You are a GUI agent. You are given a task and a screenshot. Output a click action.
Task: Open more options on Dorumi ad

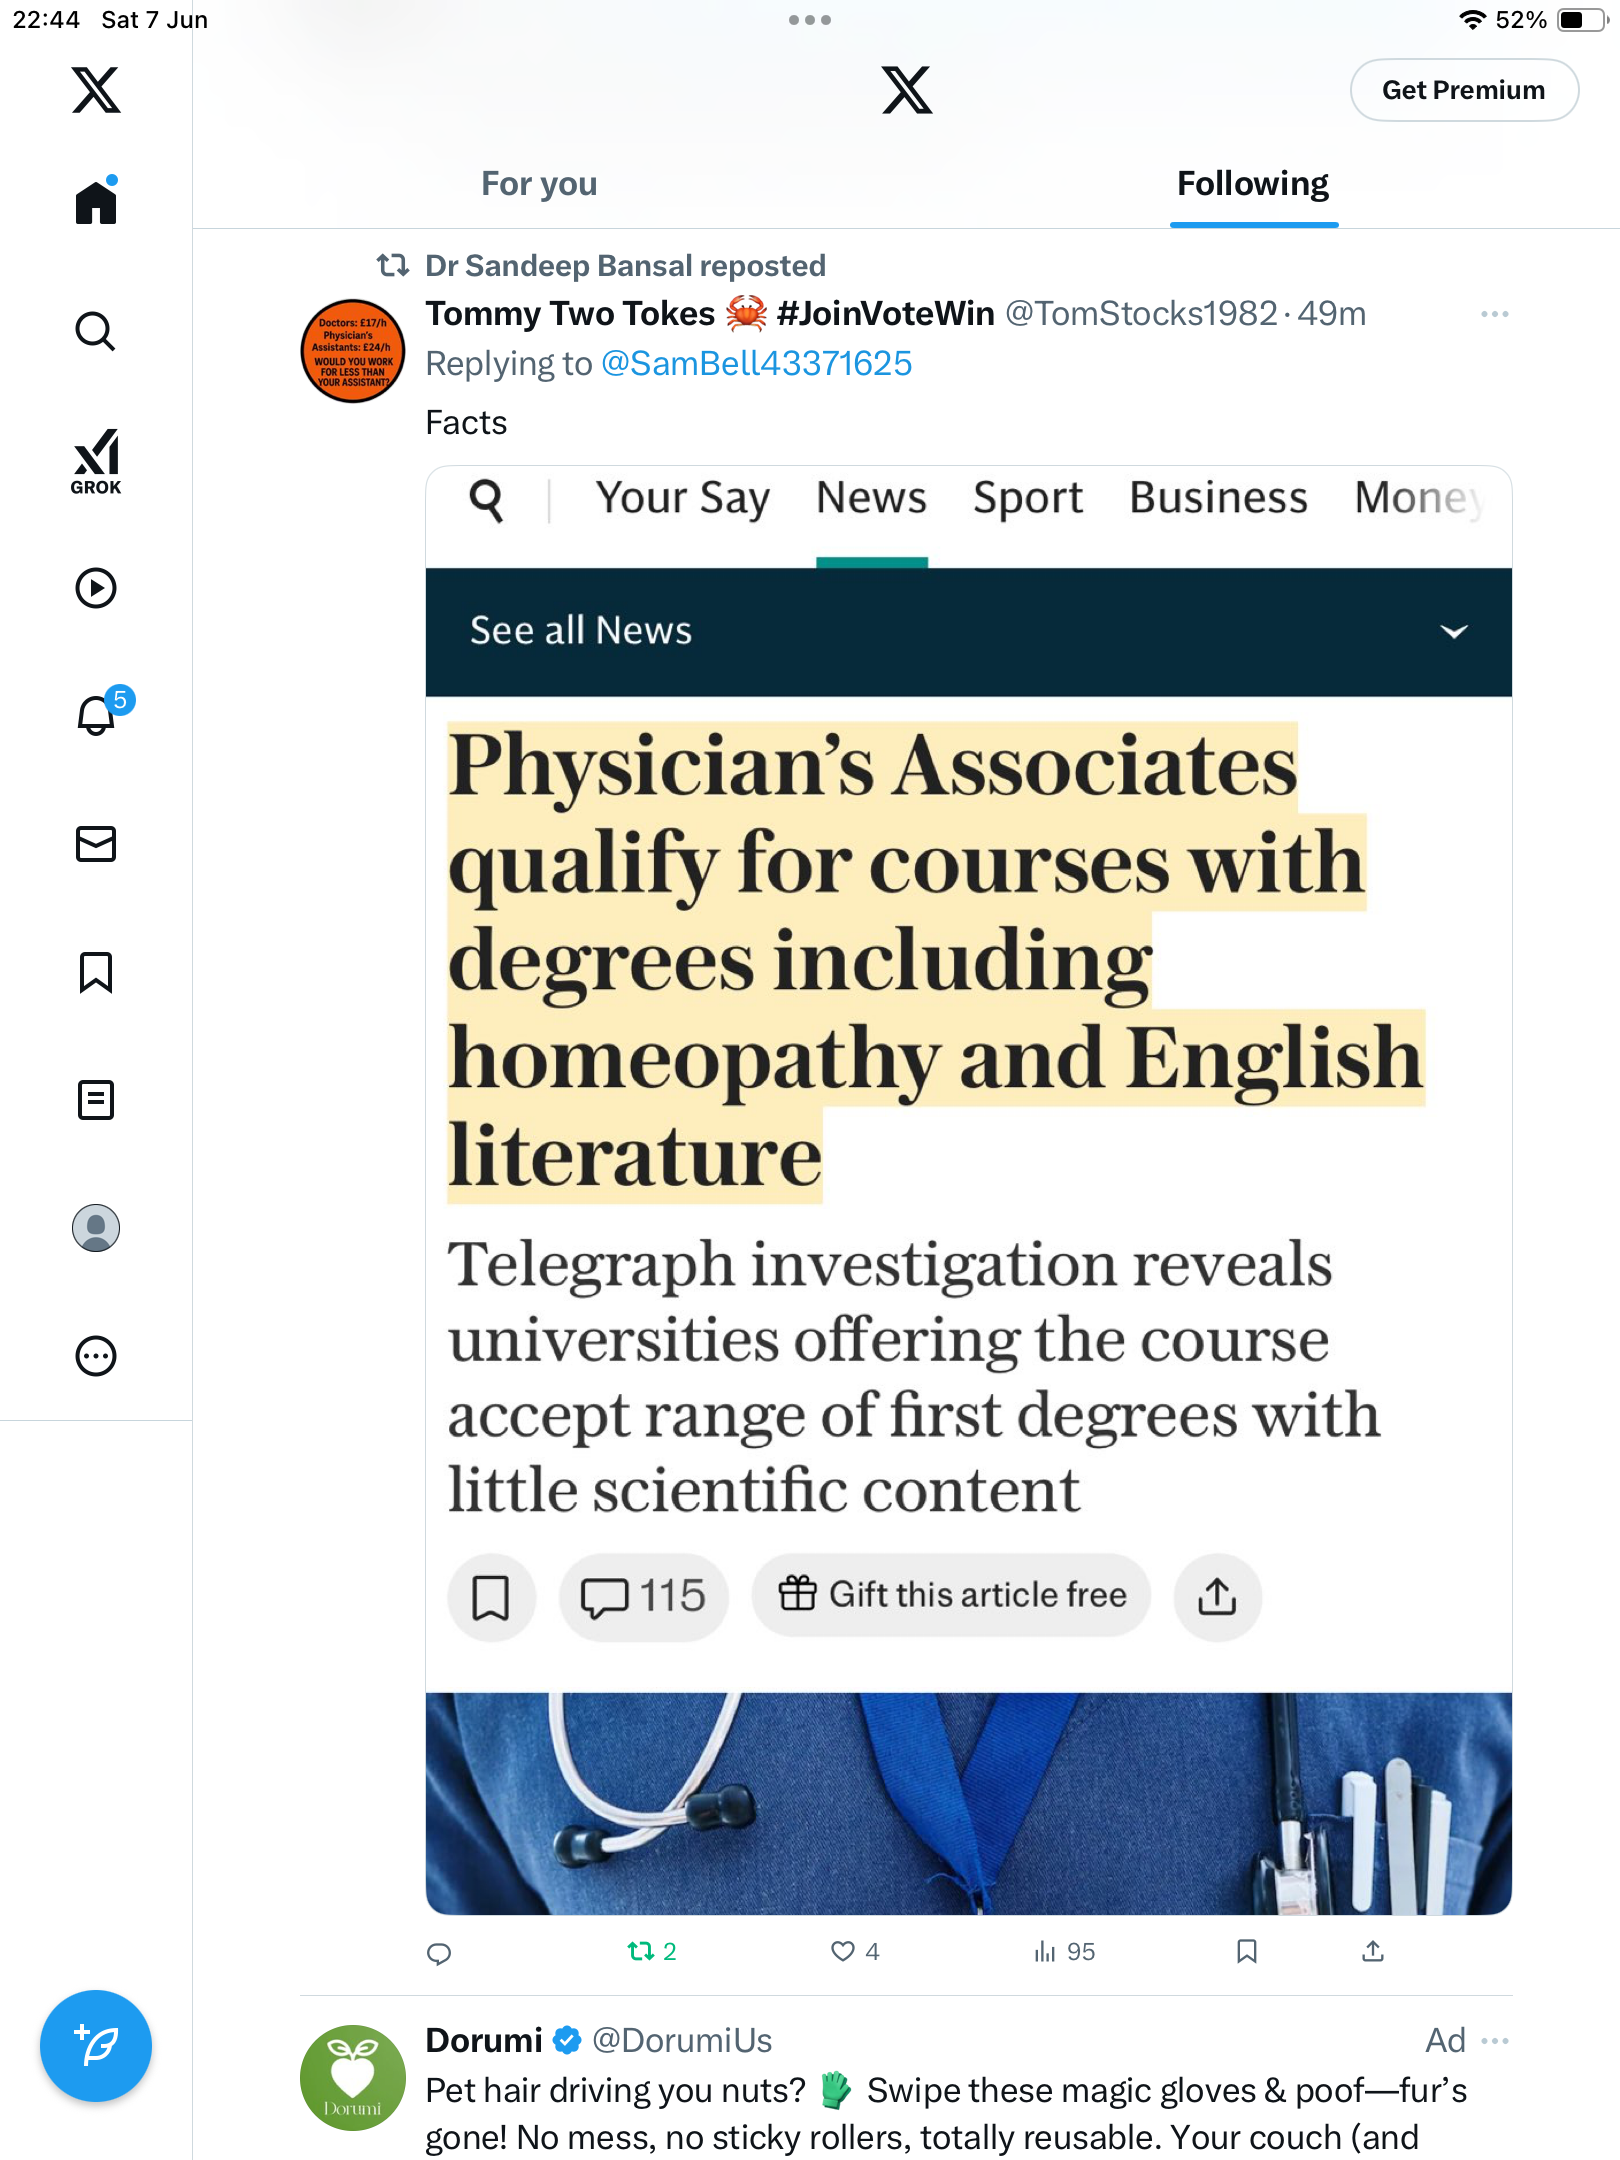pos(1495,2040)
